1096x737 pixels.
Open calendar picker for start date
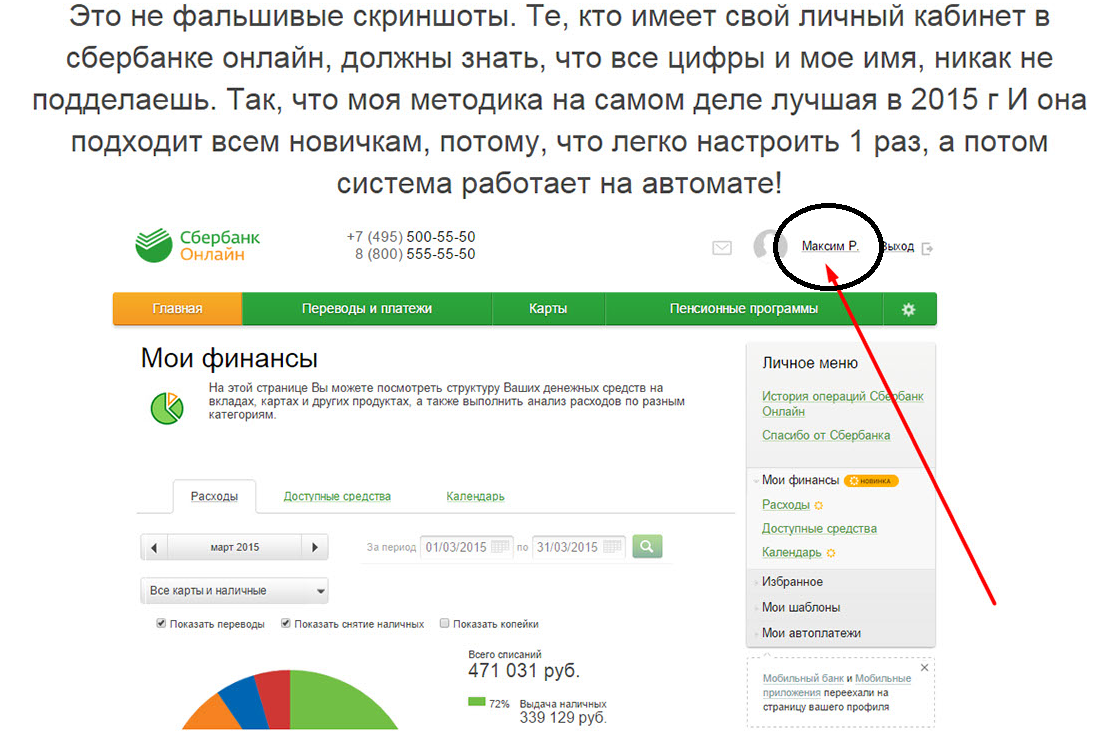500,547
